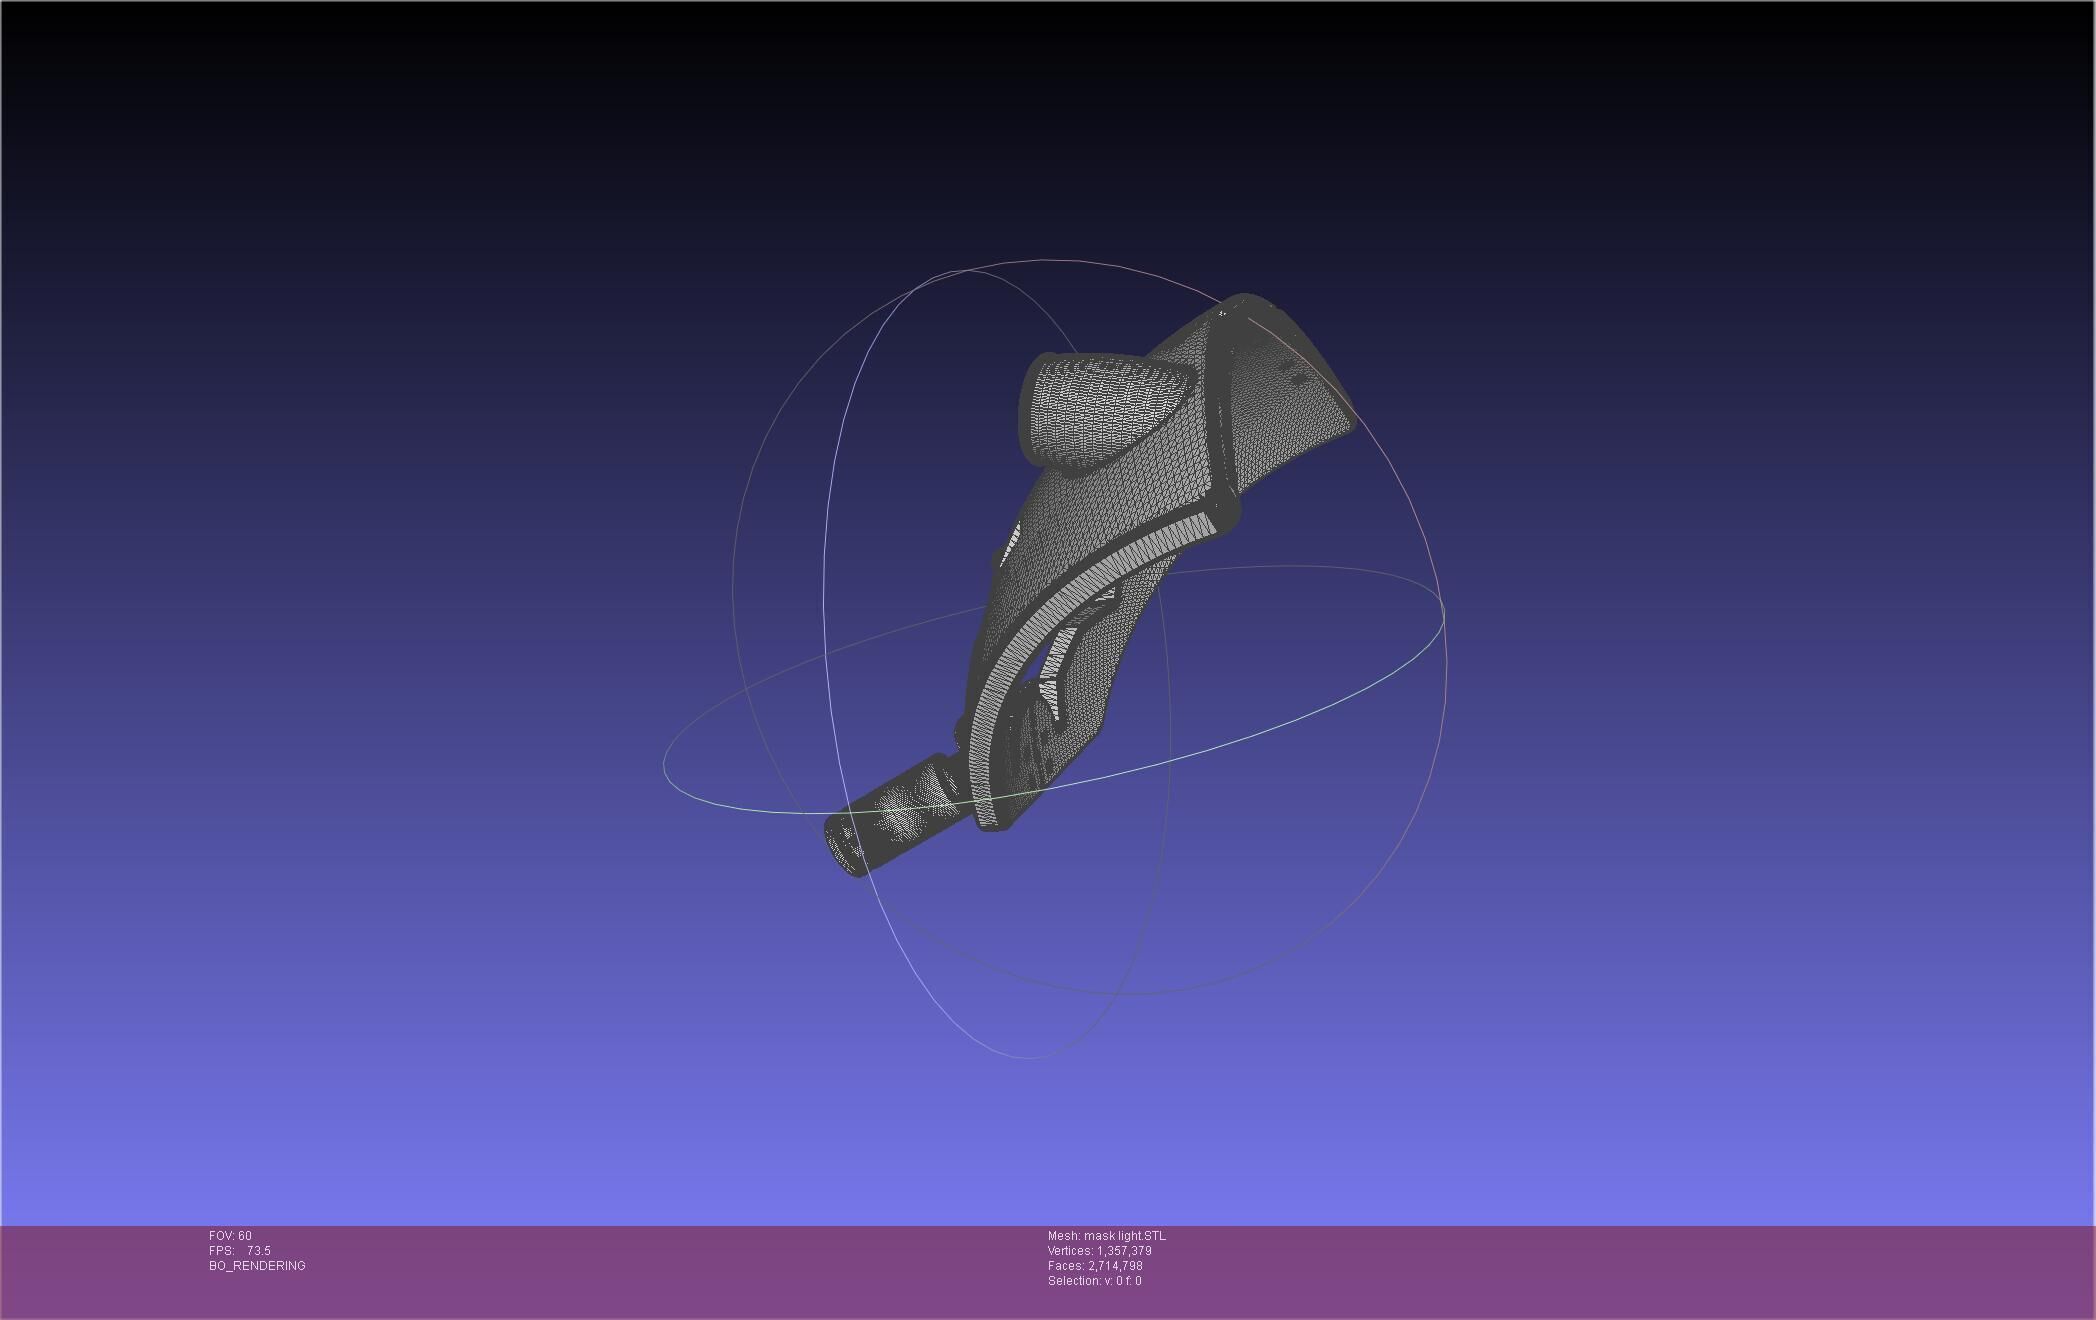2096x1320 pixels.
Task: Click the oval eye lens on the mask
Action: (x=1100, y=405)
